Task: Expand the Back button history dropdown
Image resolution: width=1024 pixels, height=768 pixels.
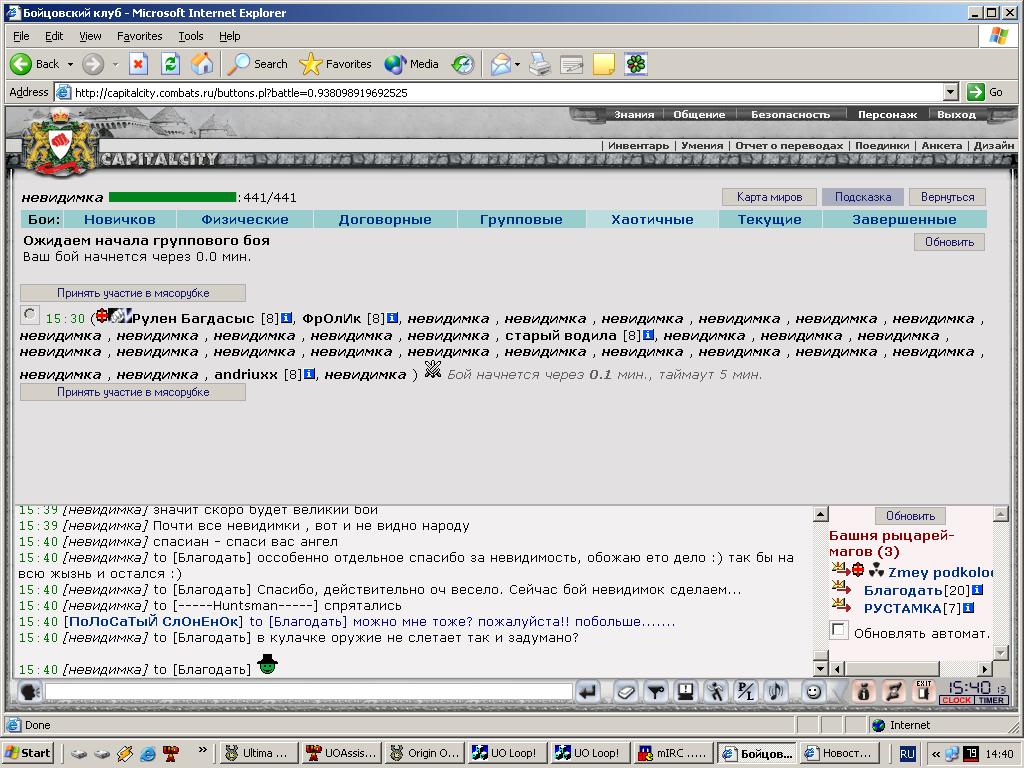Action: [x=71, y=64]
